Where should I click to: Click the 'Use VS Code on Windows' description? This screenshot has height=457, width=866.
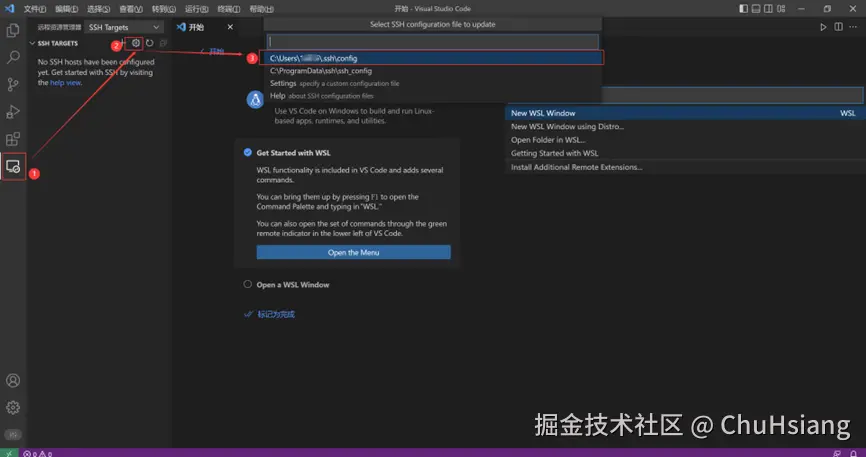pyautogui.click(x=355, y=115)
